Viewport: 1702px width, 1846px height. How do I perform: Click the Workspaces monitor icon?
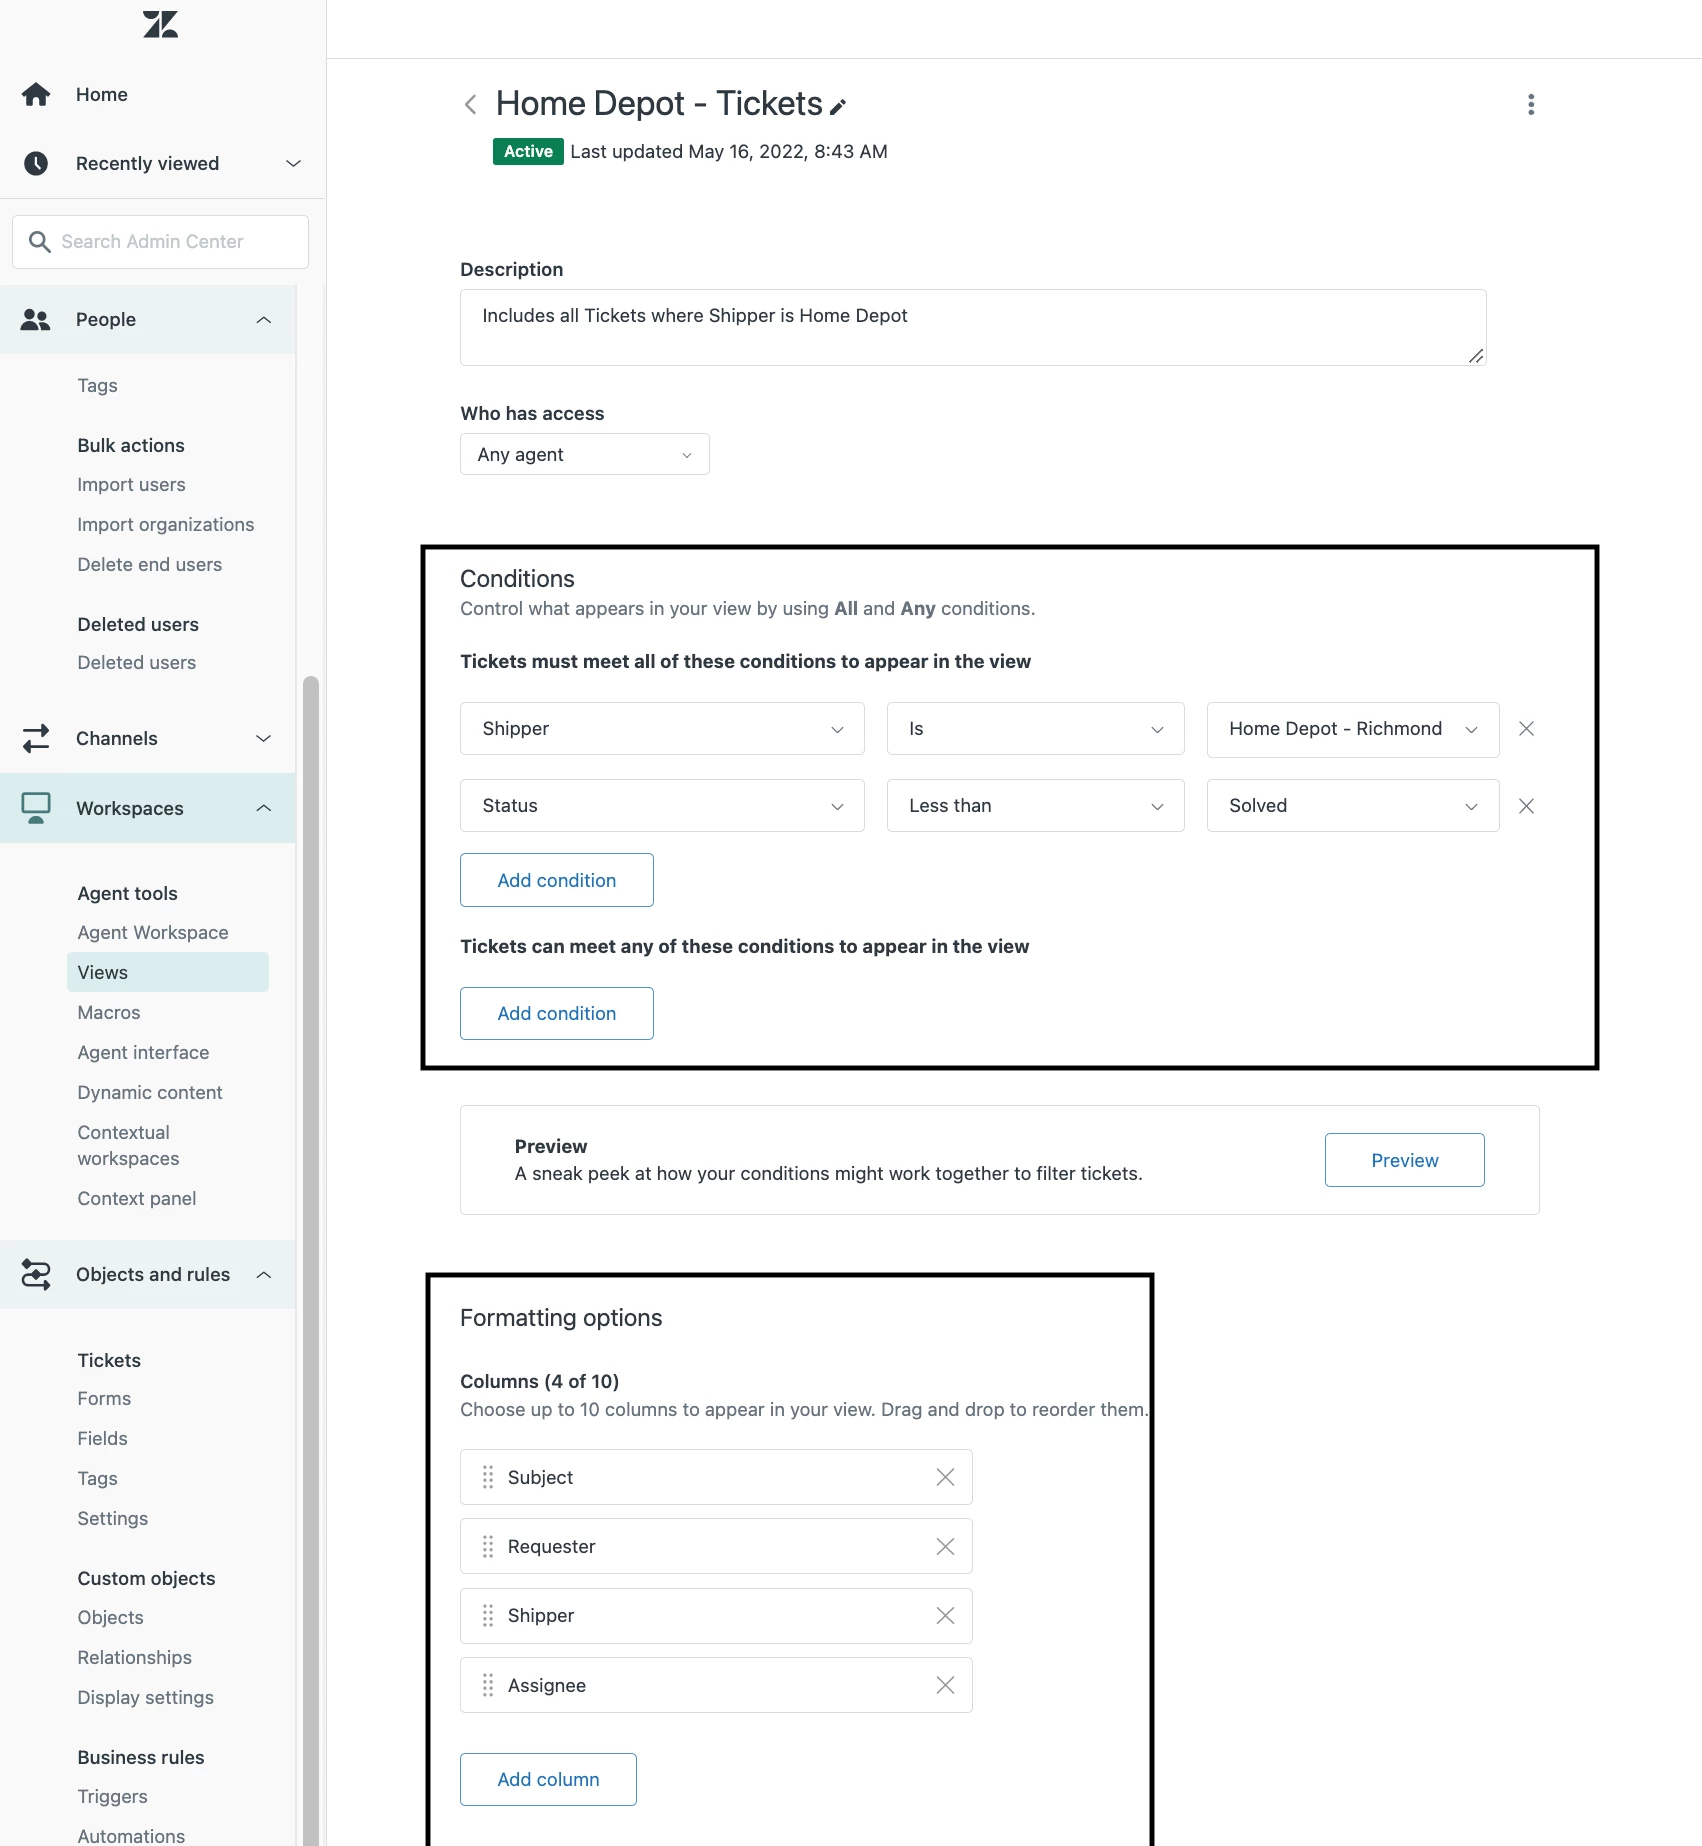click(x=36, y=808)
